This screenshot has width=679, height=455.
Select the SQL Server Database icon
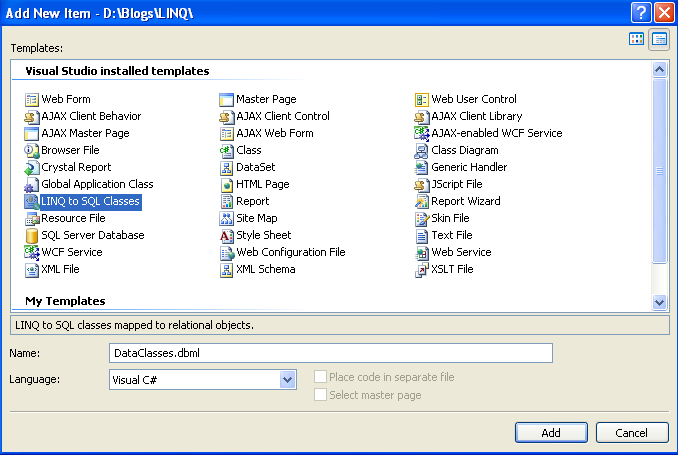click(x=31, y=236)
